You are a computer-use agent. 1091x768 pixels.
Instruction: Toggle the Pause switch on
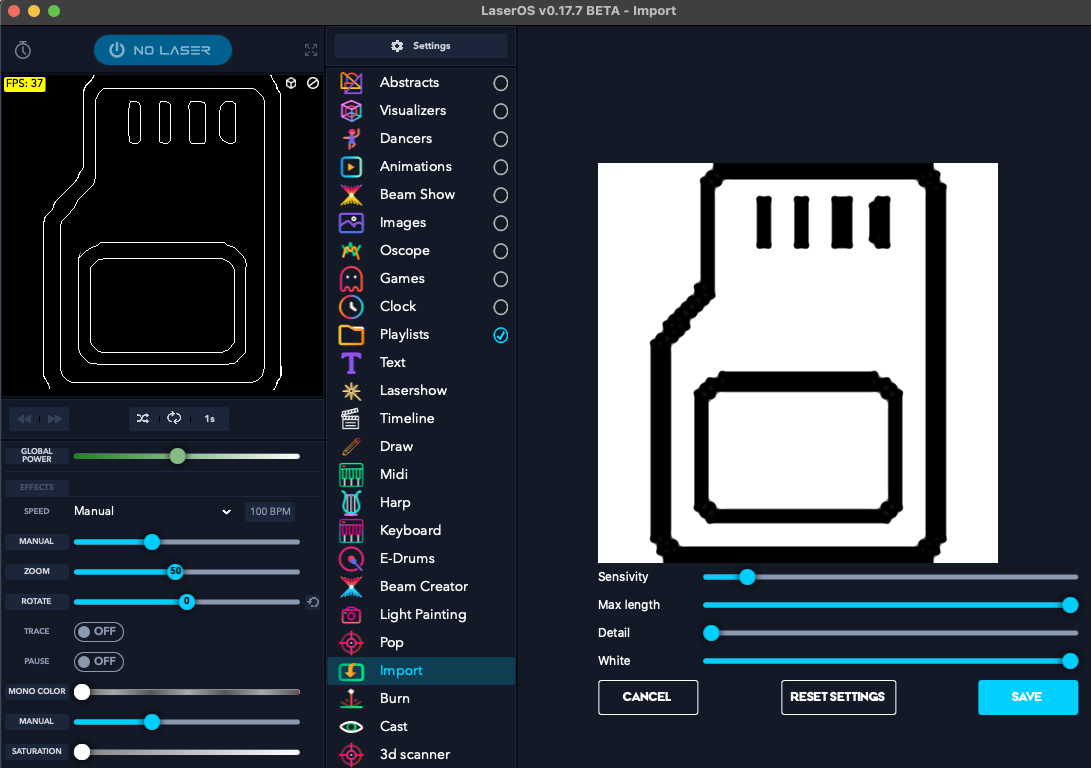(99, 661)
